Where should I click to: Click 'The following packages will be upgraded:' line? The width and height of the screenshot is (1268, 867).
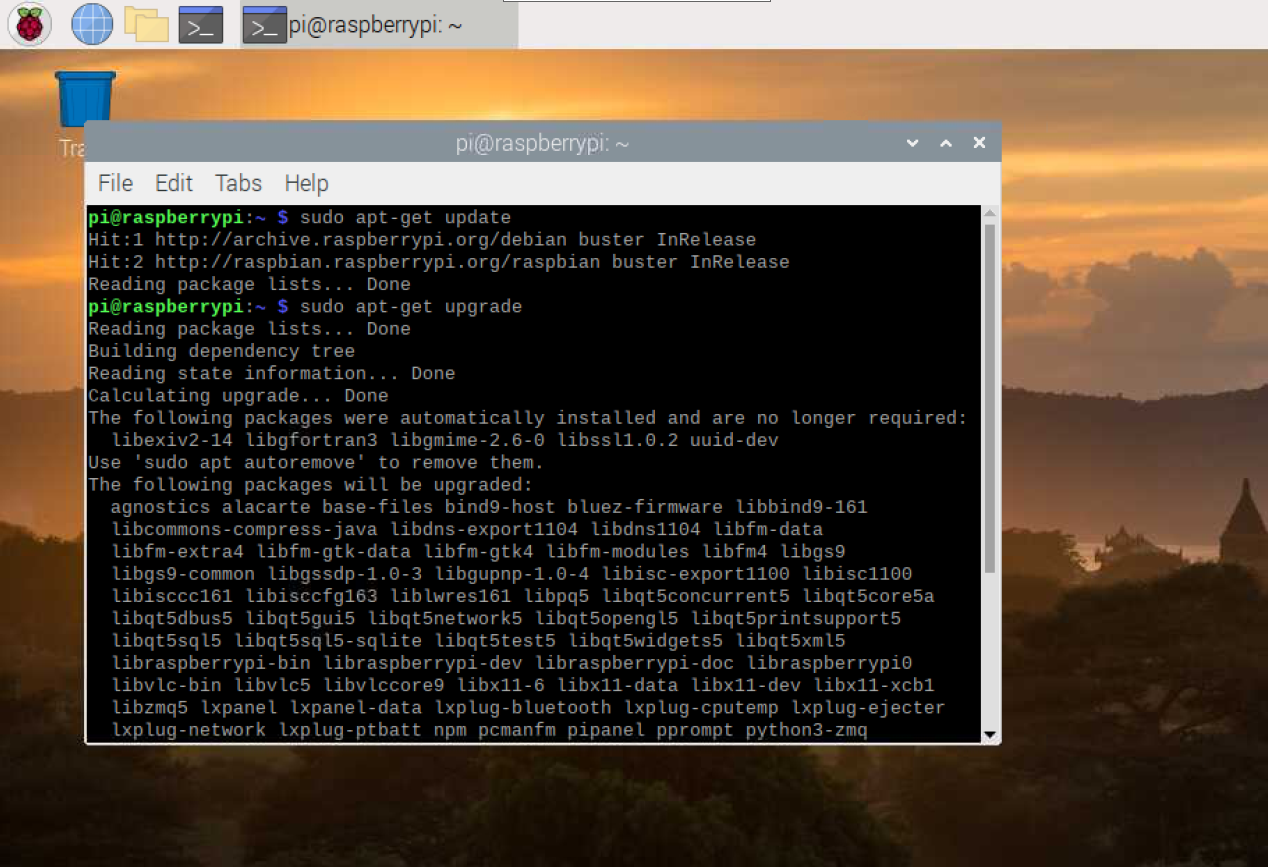[311, 484]
